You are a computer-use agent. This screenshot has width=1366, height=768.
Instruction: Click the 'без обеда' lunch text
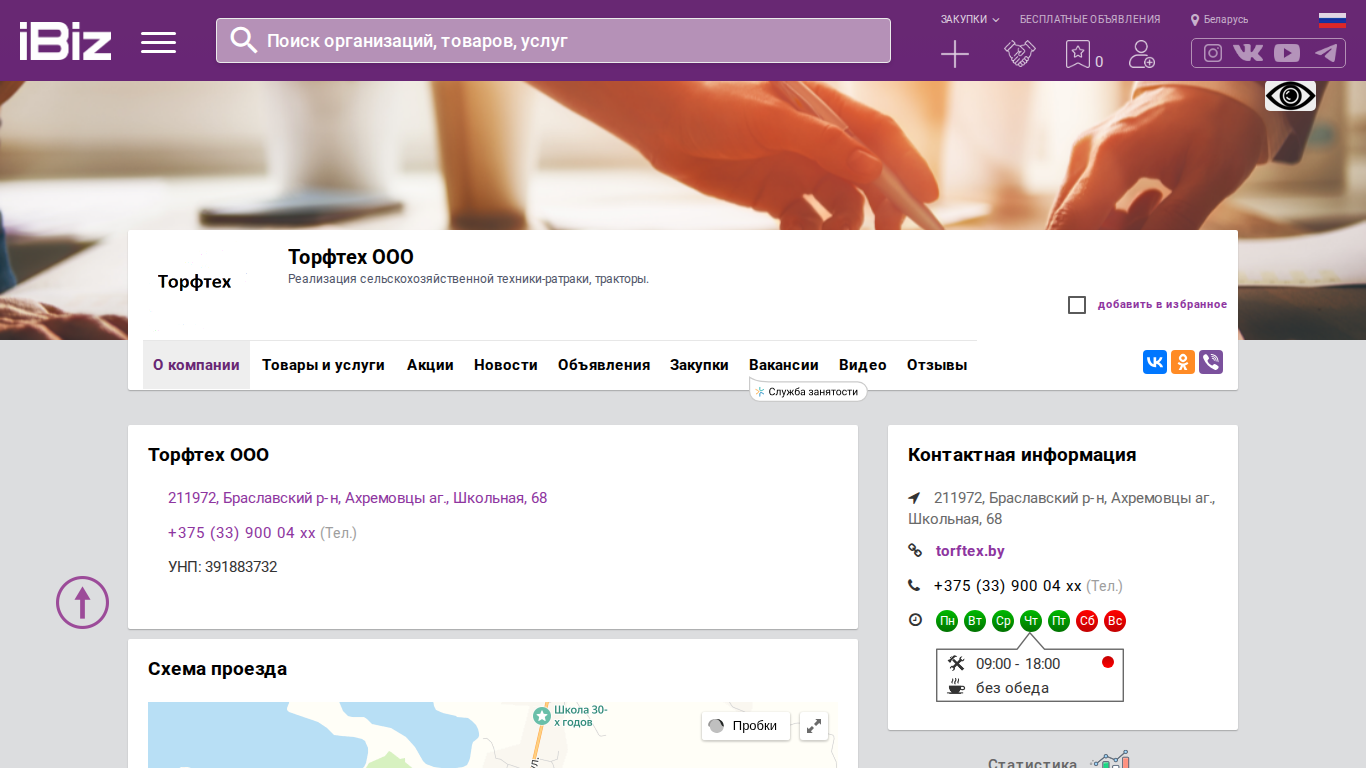point(1012,688)
